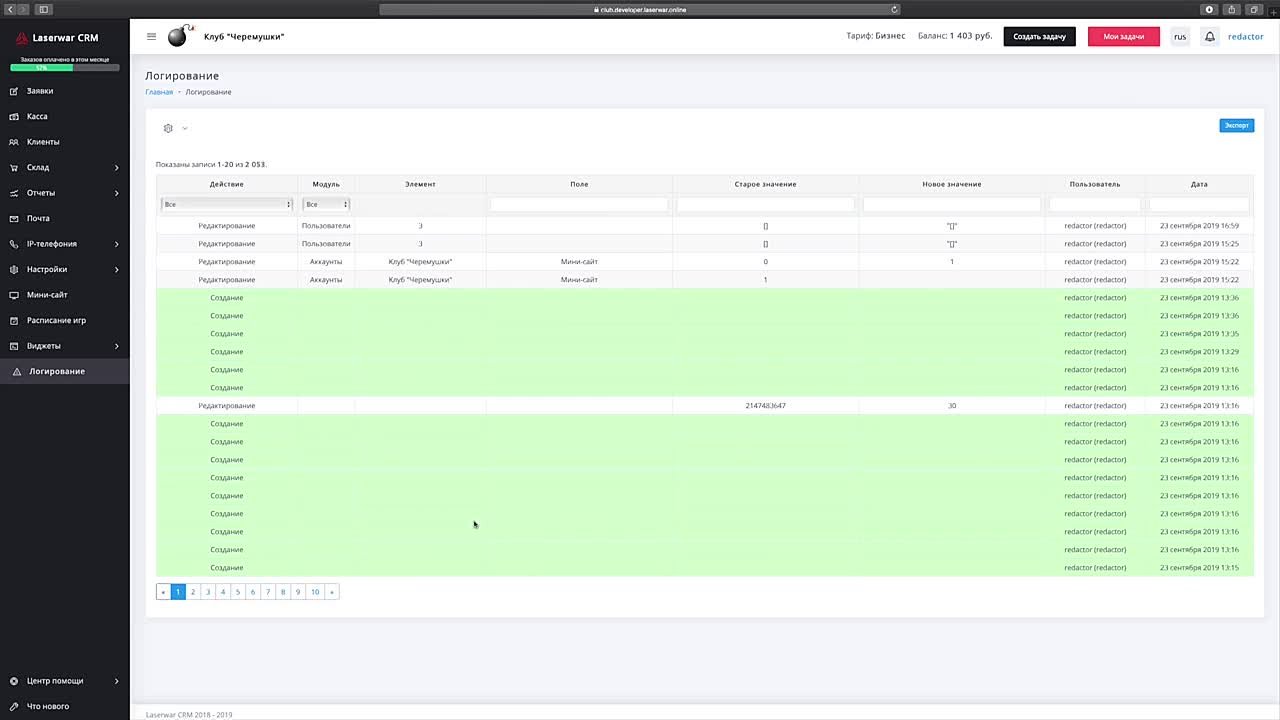Click the Клиенты sidebar icon
This screenshot has width=1280, height=720.
tap(14, 142)
